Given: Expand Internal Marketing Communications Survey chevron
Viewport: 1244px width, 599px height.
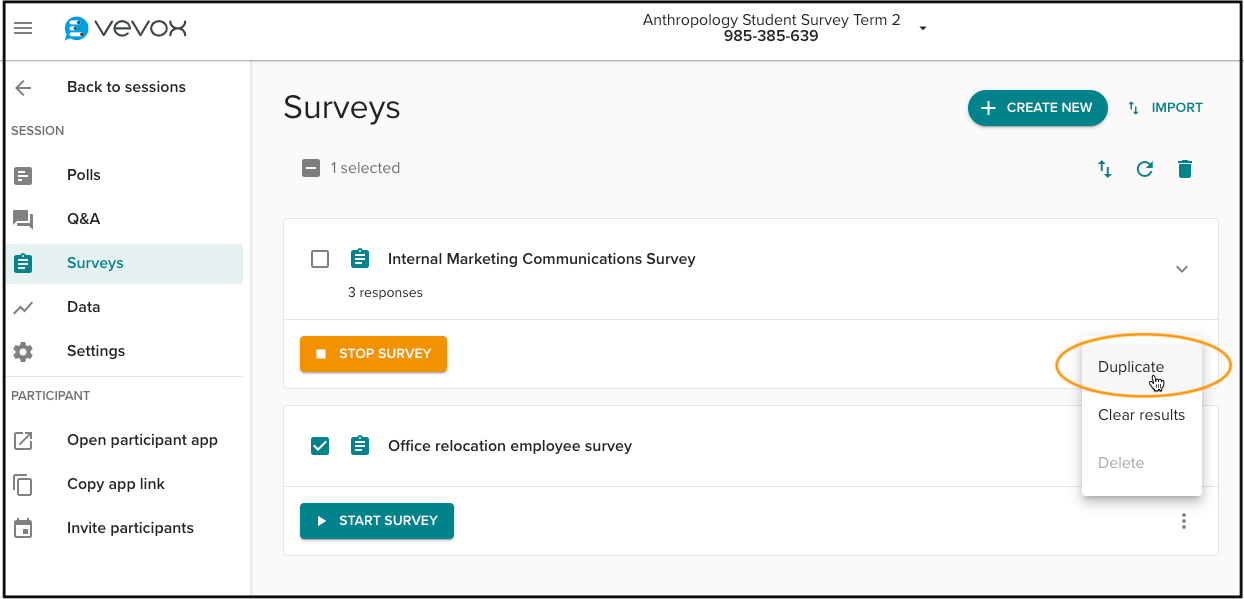Looking at the screenshot, I should click(x=1182, y=269).
